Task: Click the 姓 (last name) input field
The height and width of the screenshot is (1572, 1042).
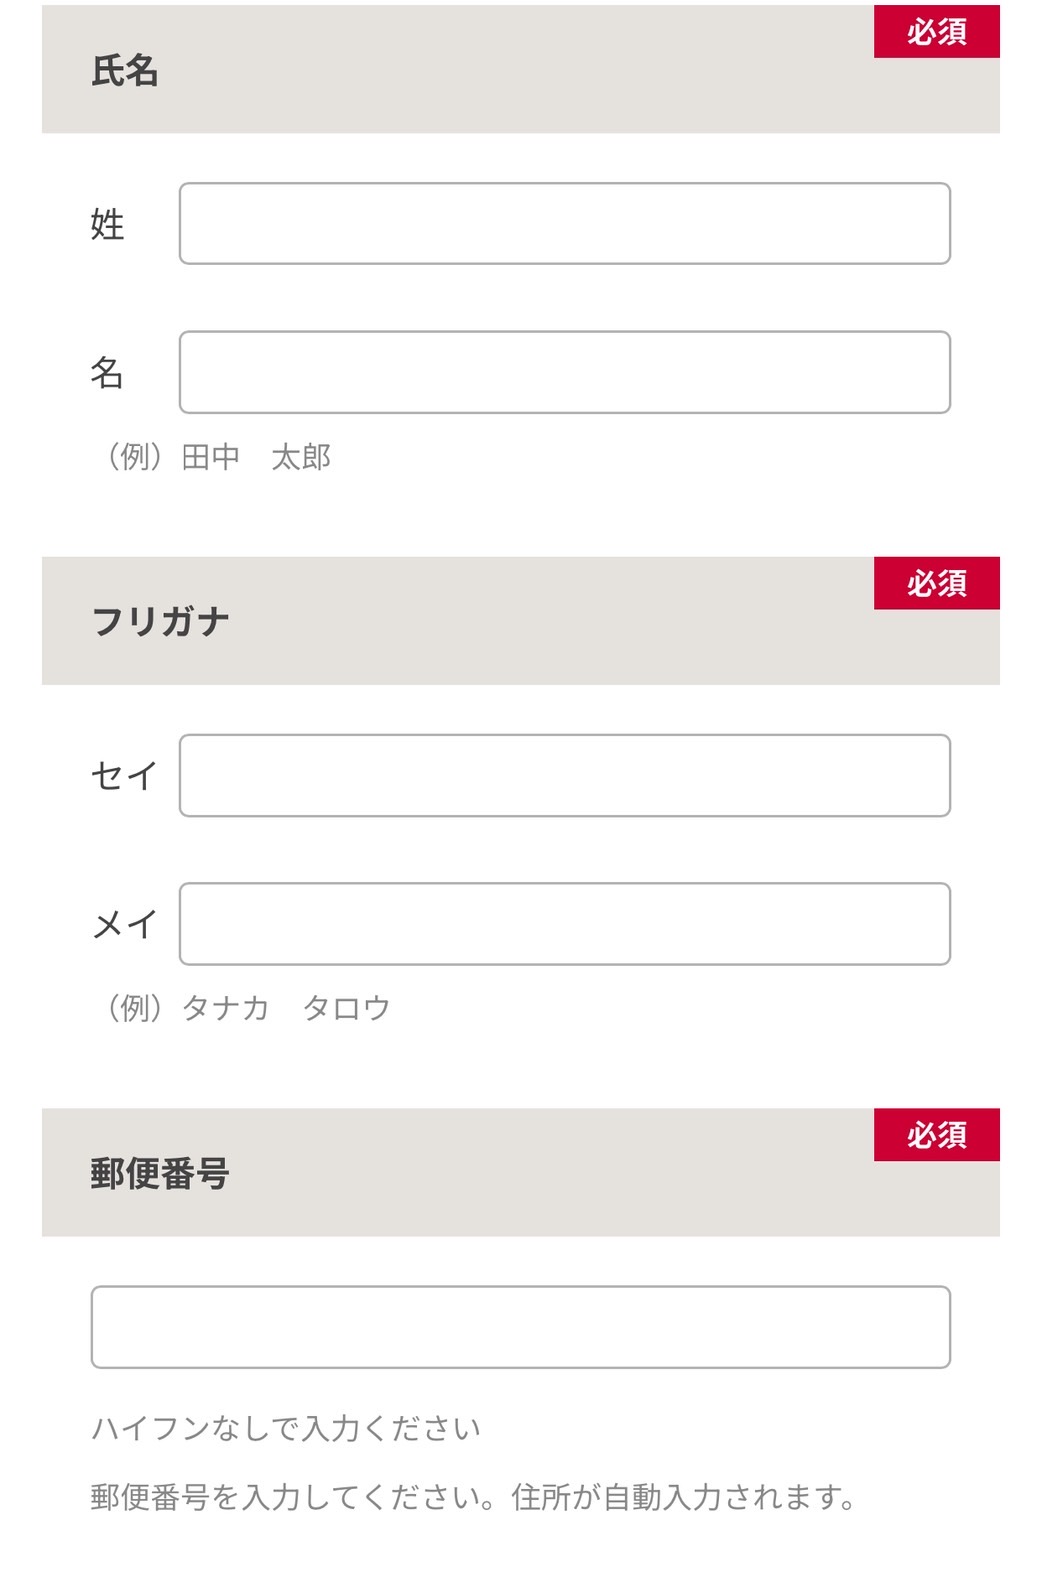Action: pyautogui.click(x=563, y=224)
